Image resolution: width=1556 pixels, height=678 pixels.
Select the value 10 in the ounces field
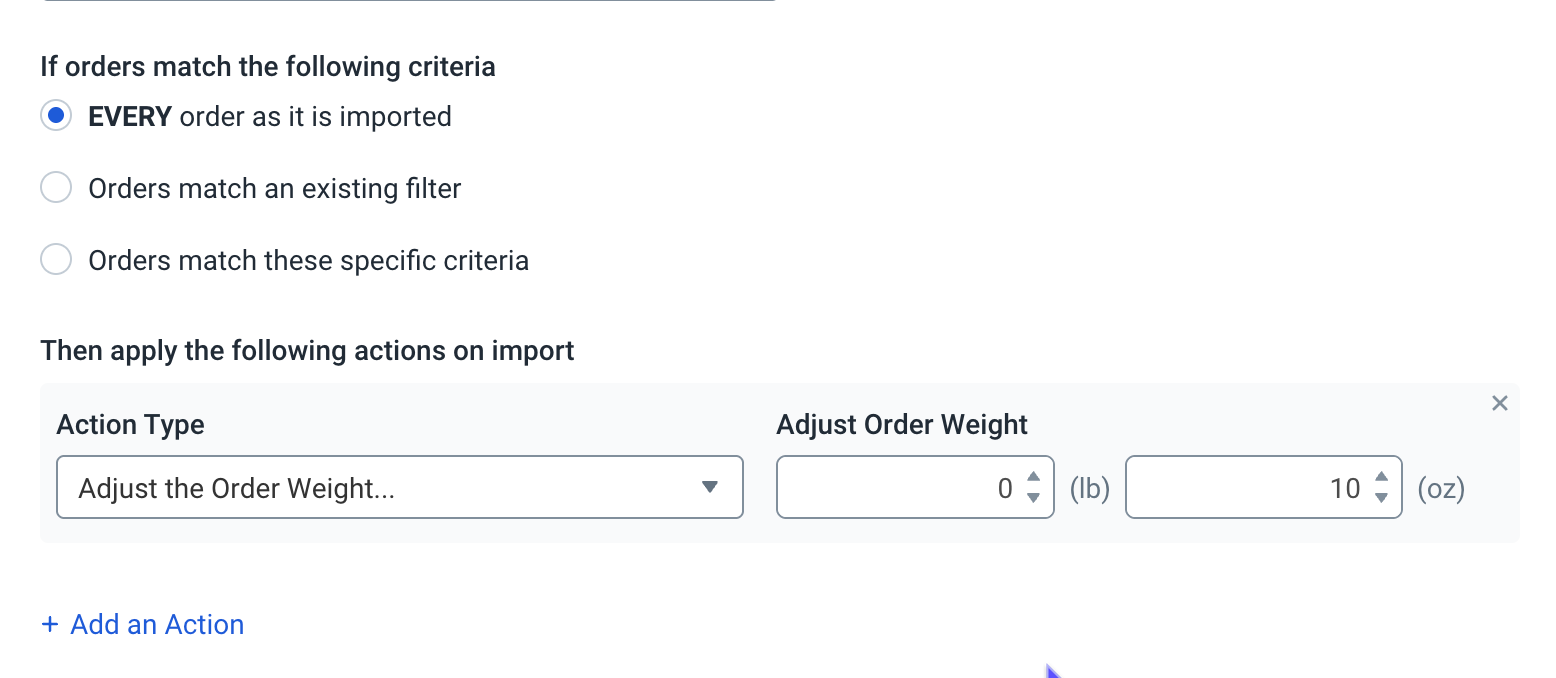[x=1347, y=488]
